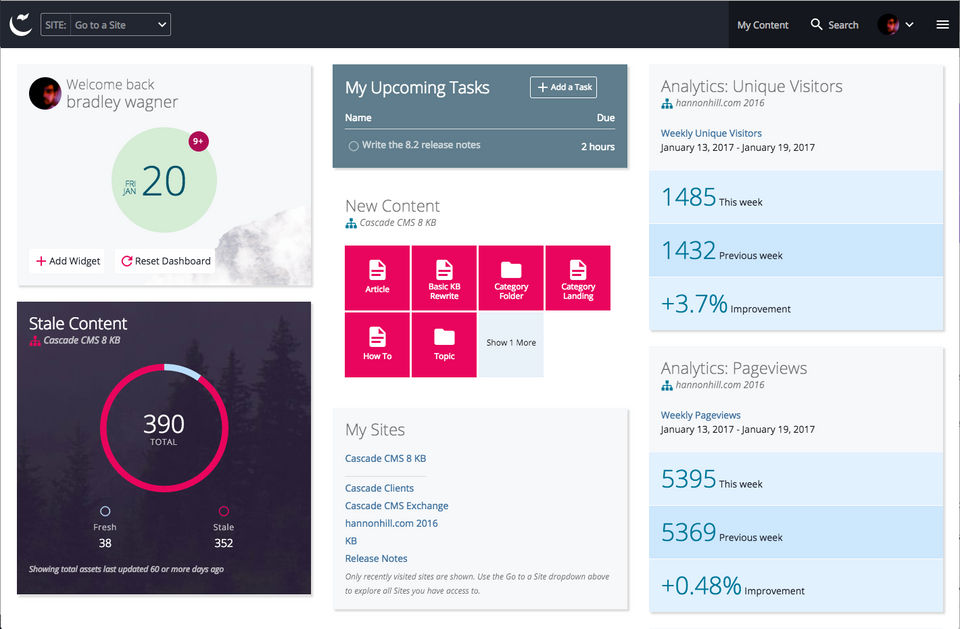Mark 'Write the 8.2 release notes' complete
Screen dimensions: 960x629
pyautogui.click(x=353, y=146)
